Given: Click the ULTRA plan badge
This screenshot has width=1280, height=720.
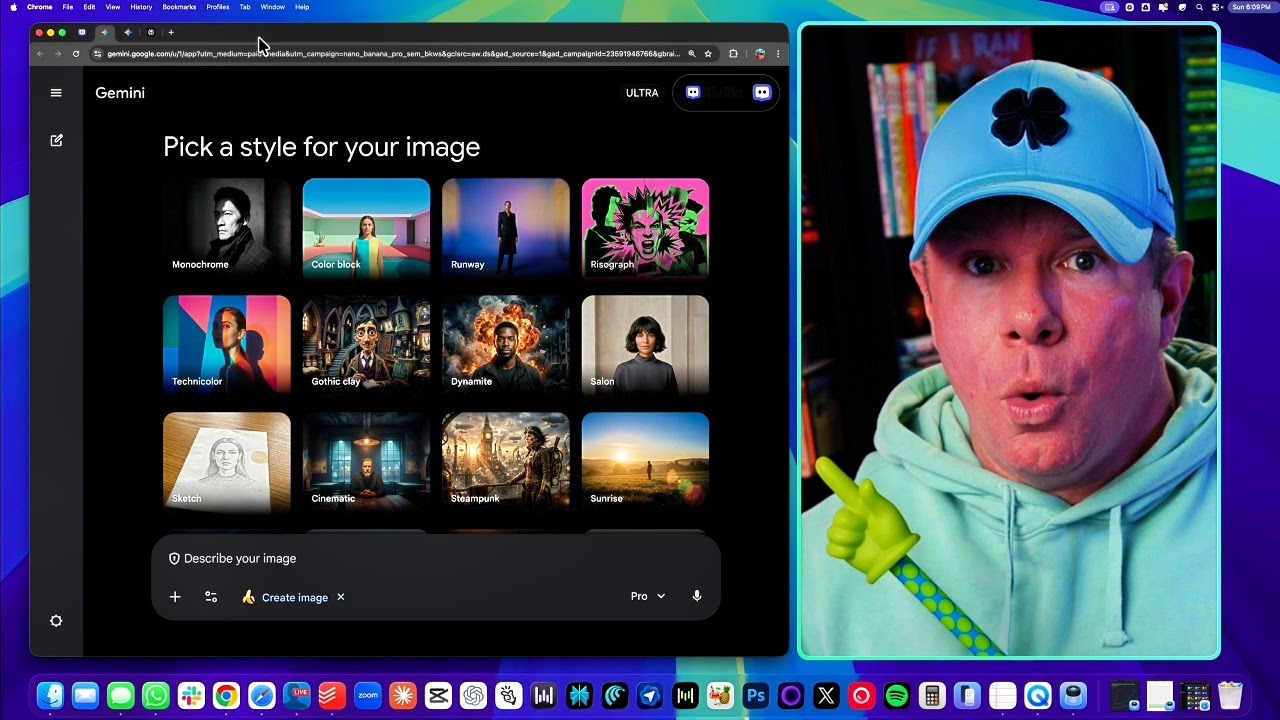Looking at the screenshot, I should pyautogui.click(x=642, y=93).
